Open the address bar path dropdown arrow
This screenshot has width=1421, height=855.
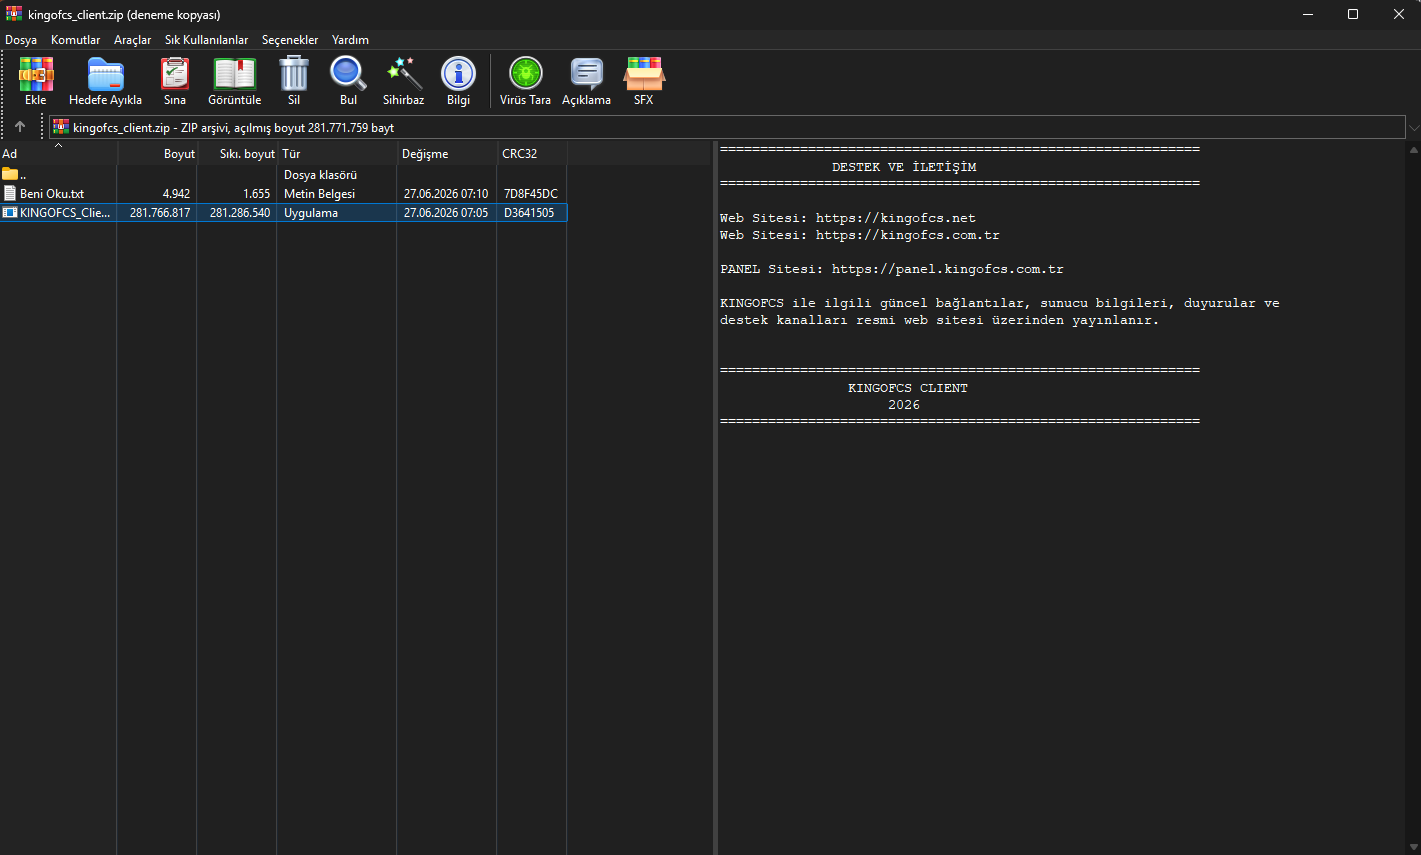(1413, 128)
